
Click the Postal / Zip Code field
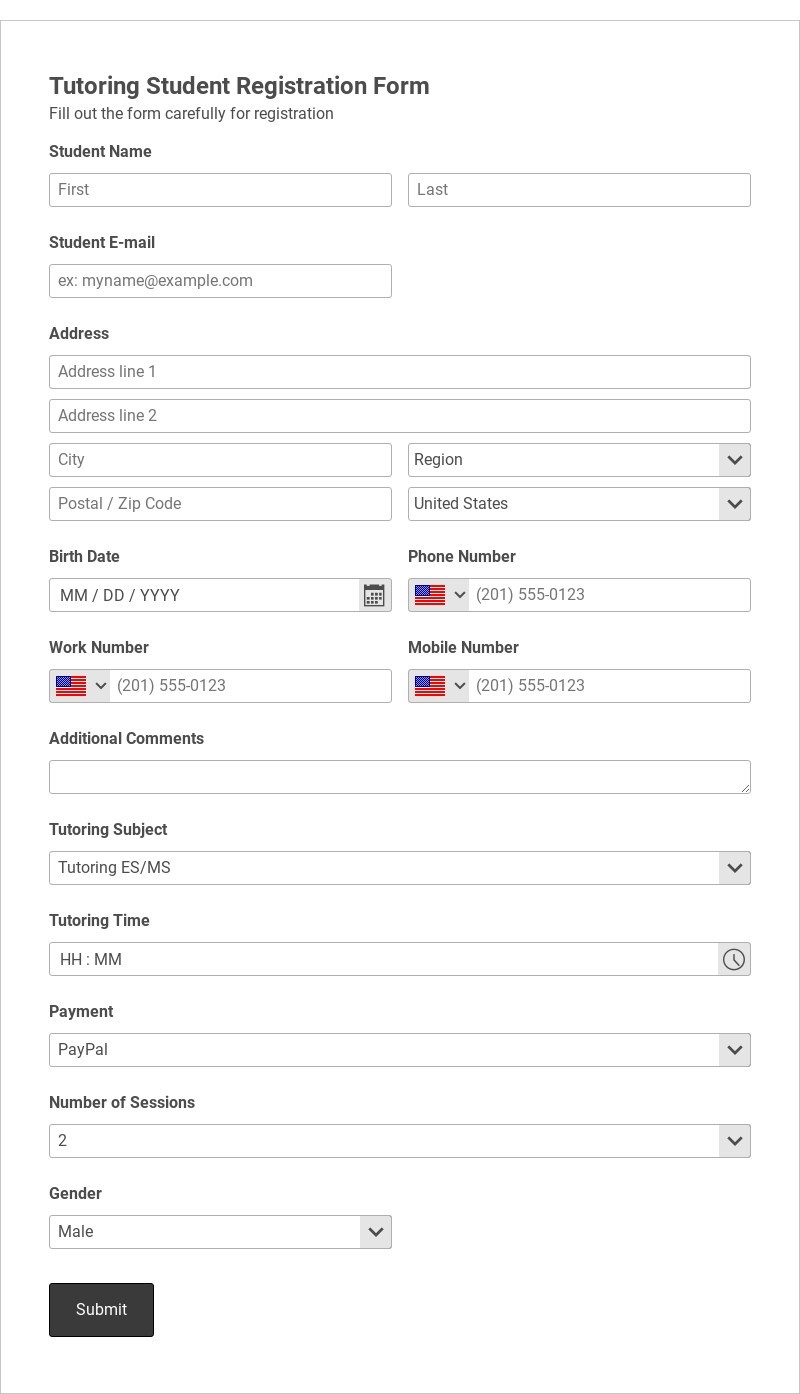pos(220,504)
